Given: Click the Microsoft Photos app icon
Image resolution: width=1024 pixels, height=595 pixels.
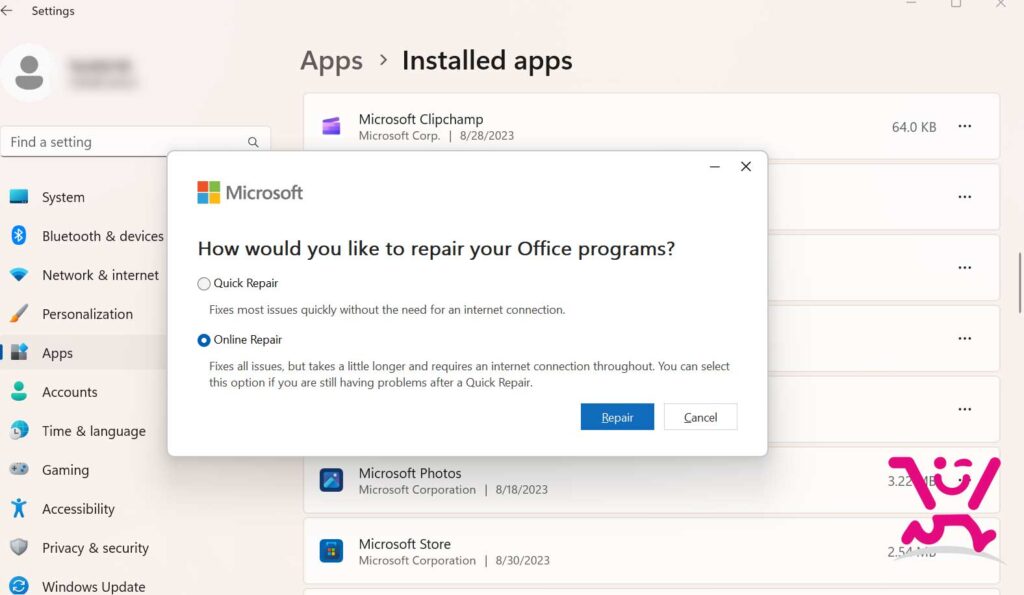Looking at the screenshot, I should point(331,480).
